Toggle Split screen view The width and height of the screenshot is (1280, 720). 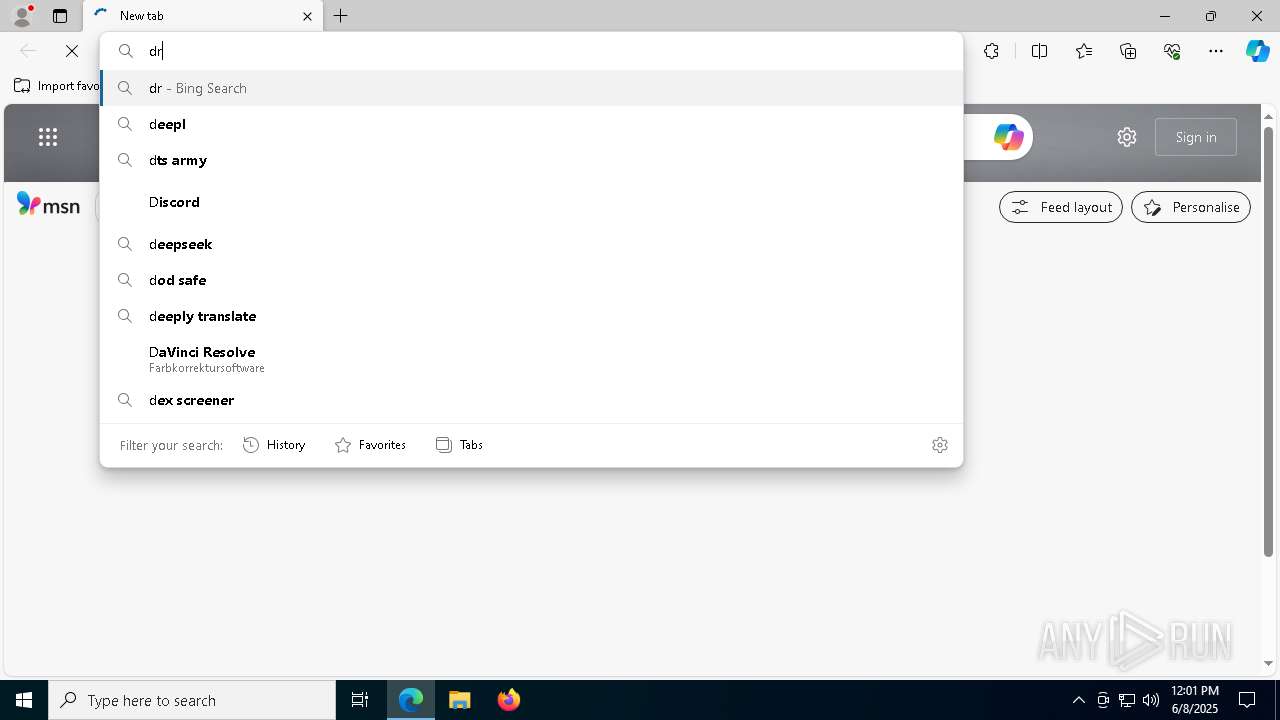click(1039, 51)
